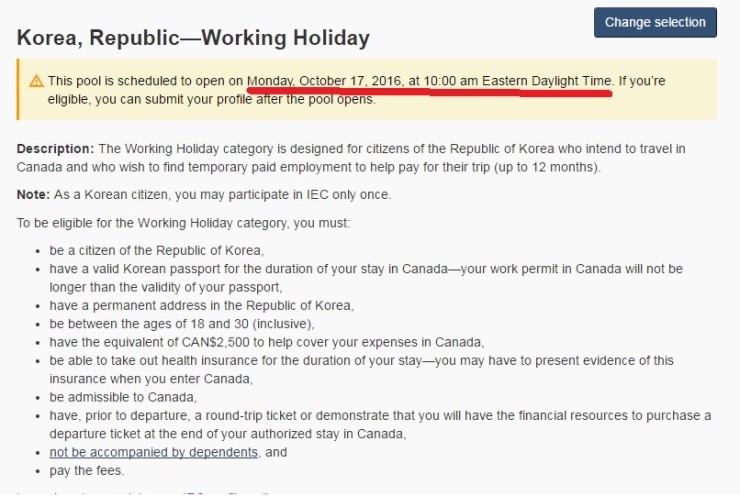Click the 'be between the ages of 18 and 30' bullet

tap(182, 324)
